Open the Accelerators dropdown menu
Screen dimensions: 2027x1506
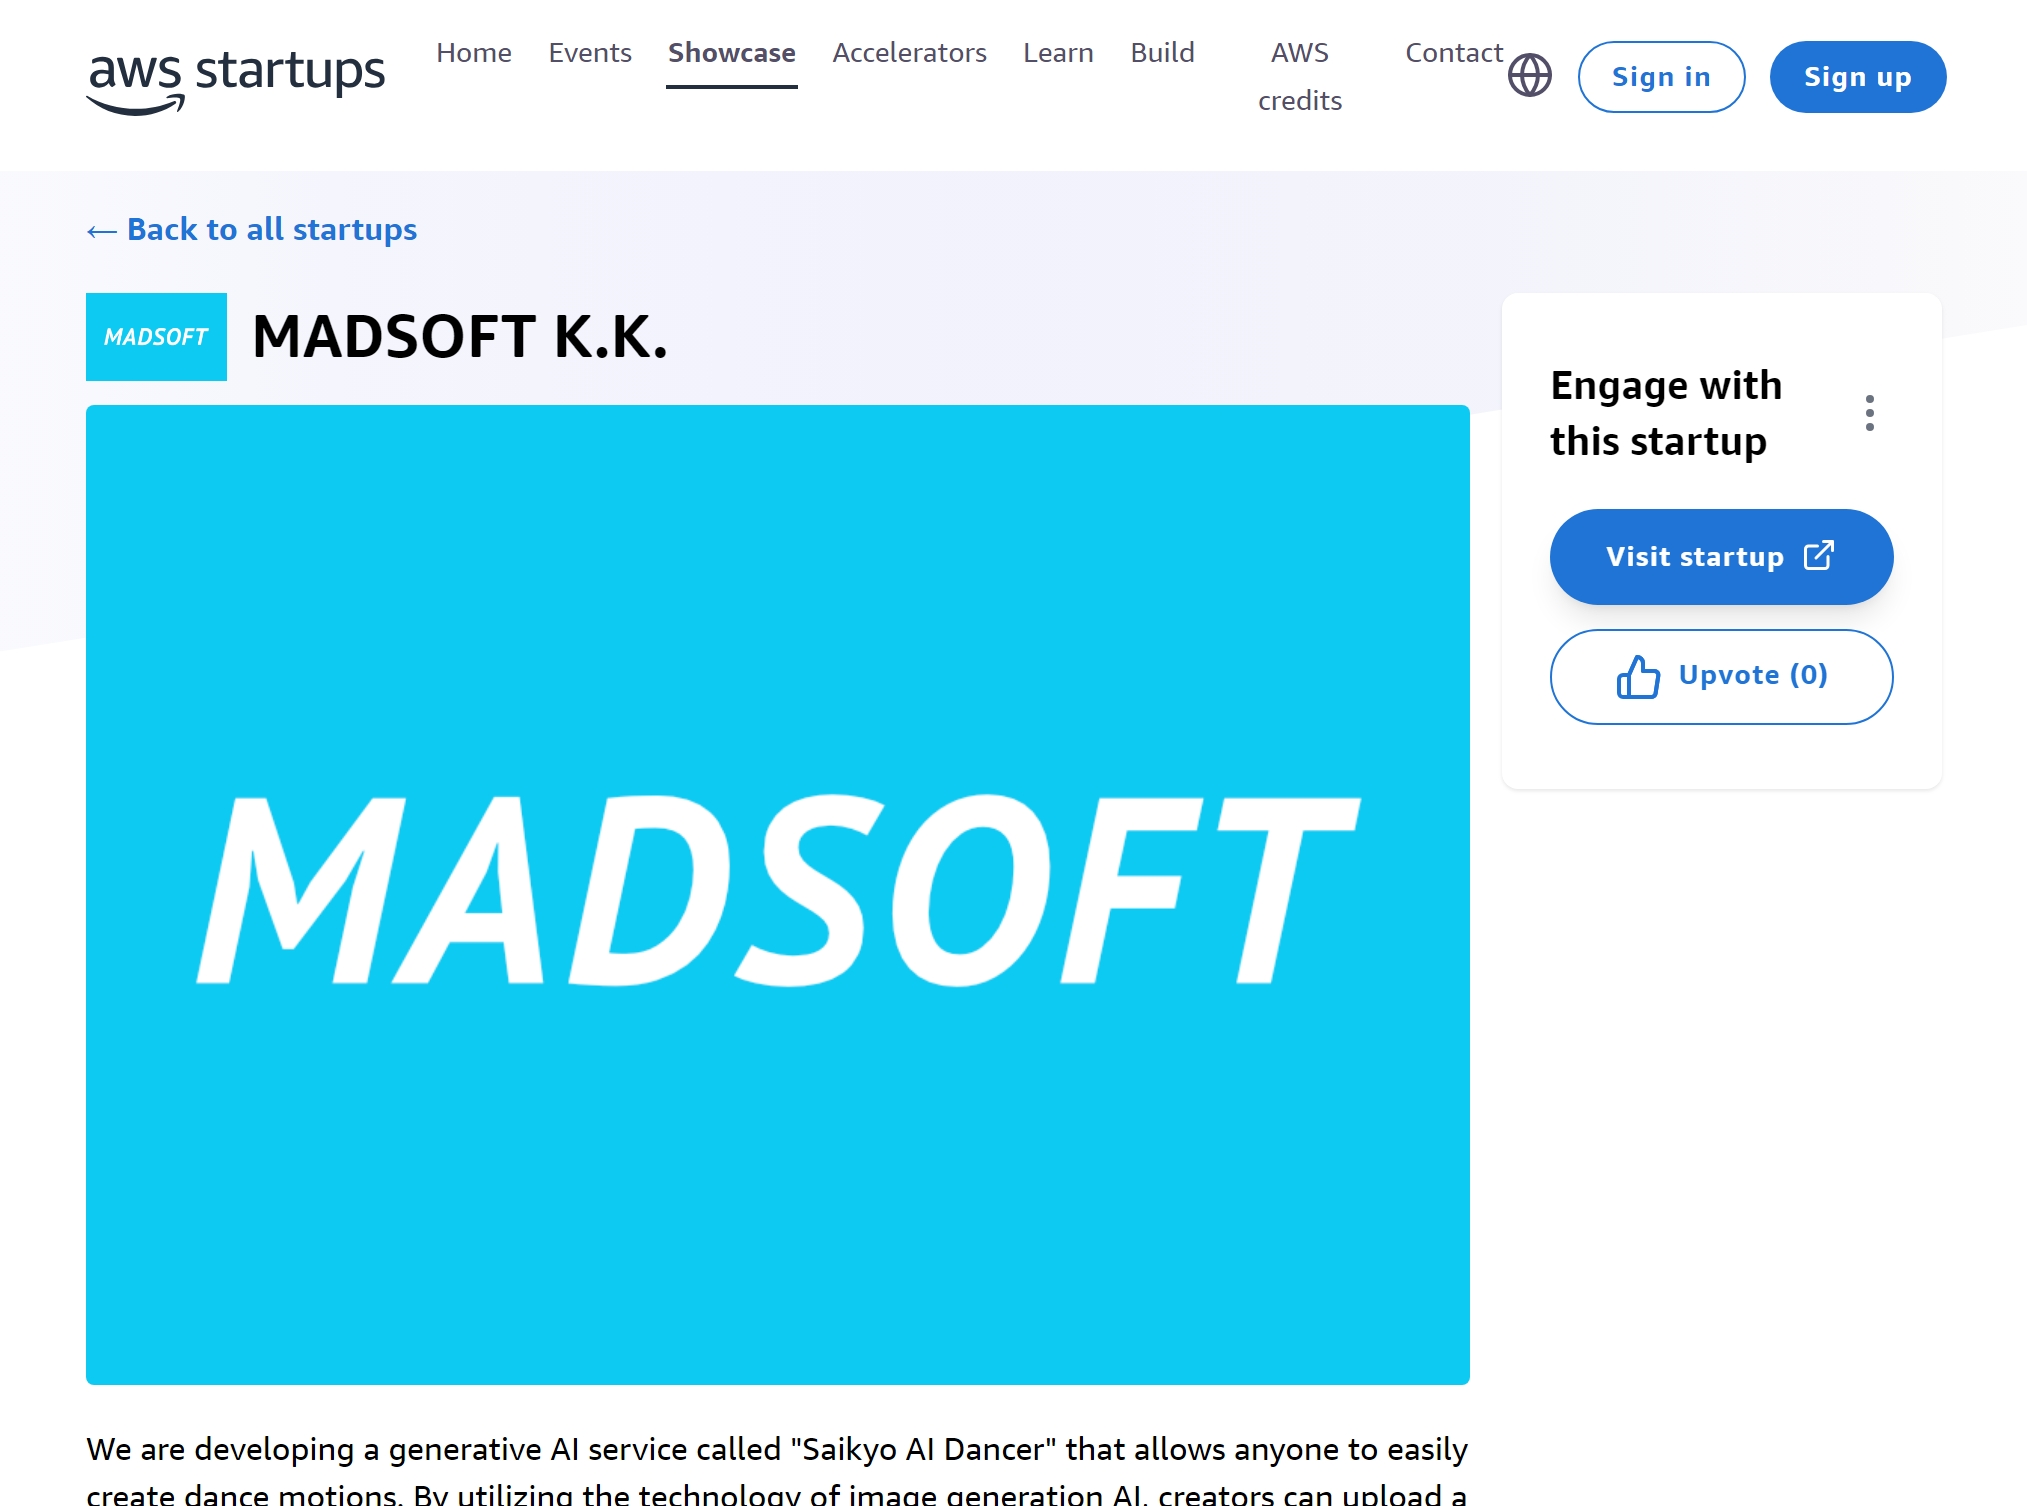[x=909, y=51]
